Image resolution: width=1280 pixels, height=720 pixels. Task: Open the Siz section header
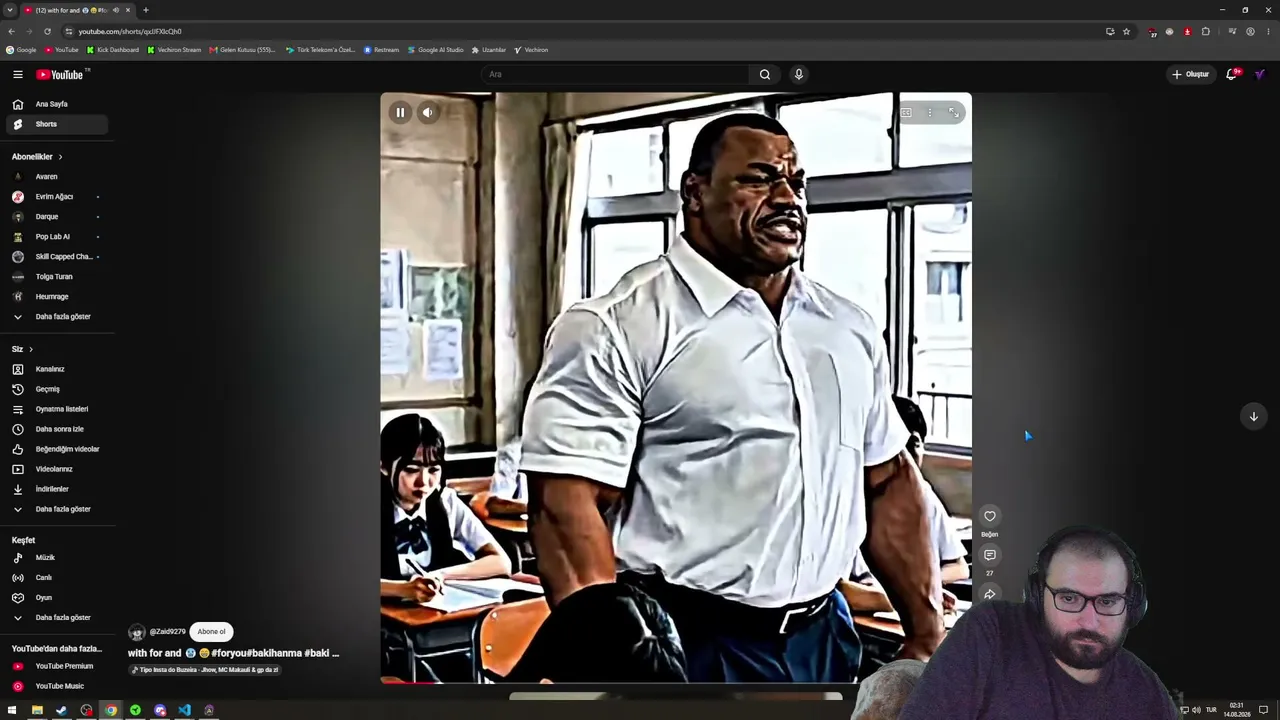tap(22, 349)
